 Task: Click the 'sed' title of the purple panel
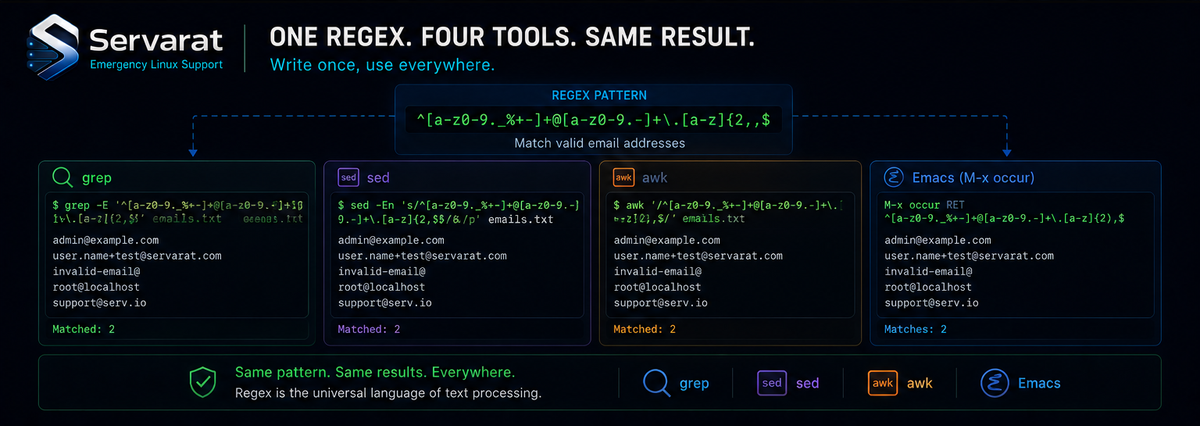click(378, 177)
